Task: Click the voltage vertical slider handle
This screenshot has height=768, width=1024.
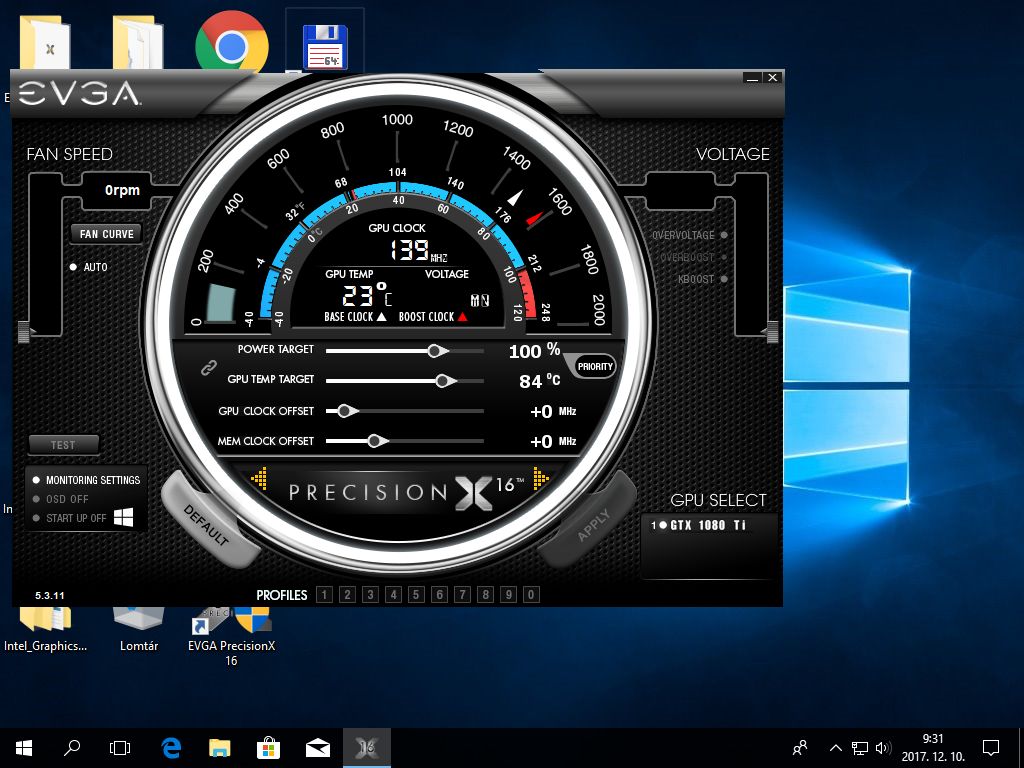Action: click(772, 332)
